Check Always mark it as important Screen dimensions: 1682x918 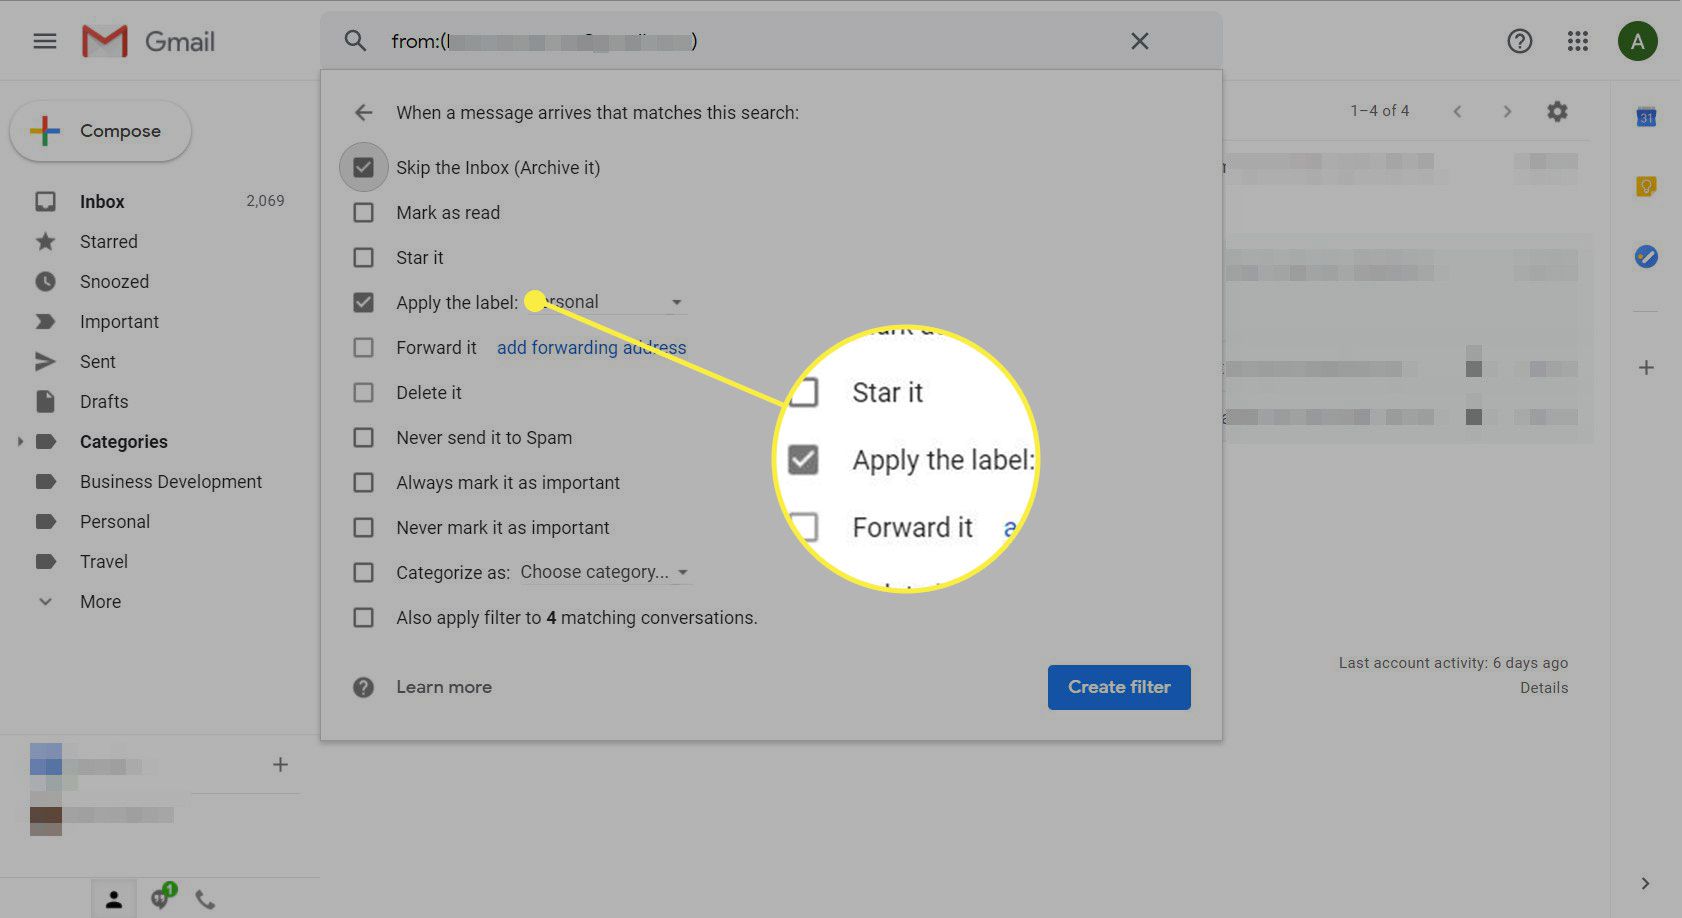pyautogui.click(x=364, y=482)
